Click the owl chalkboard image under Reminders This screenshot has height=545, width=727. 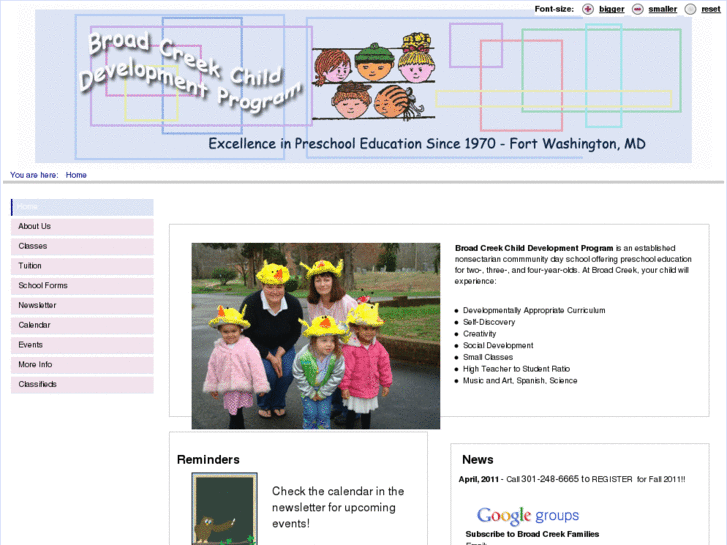click(x=224, y=508)
